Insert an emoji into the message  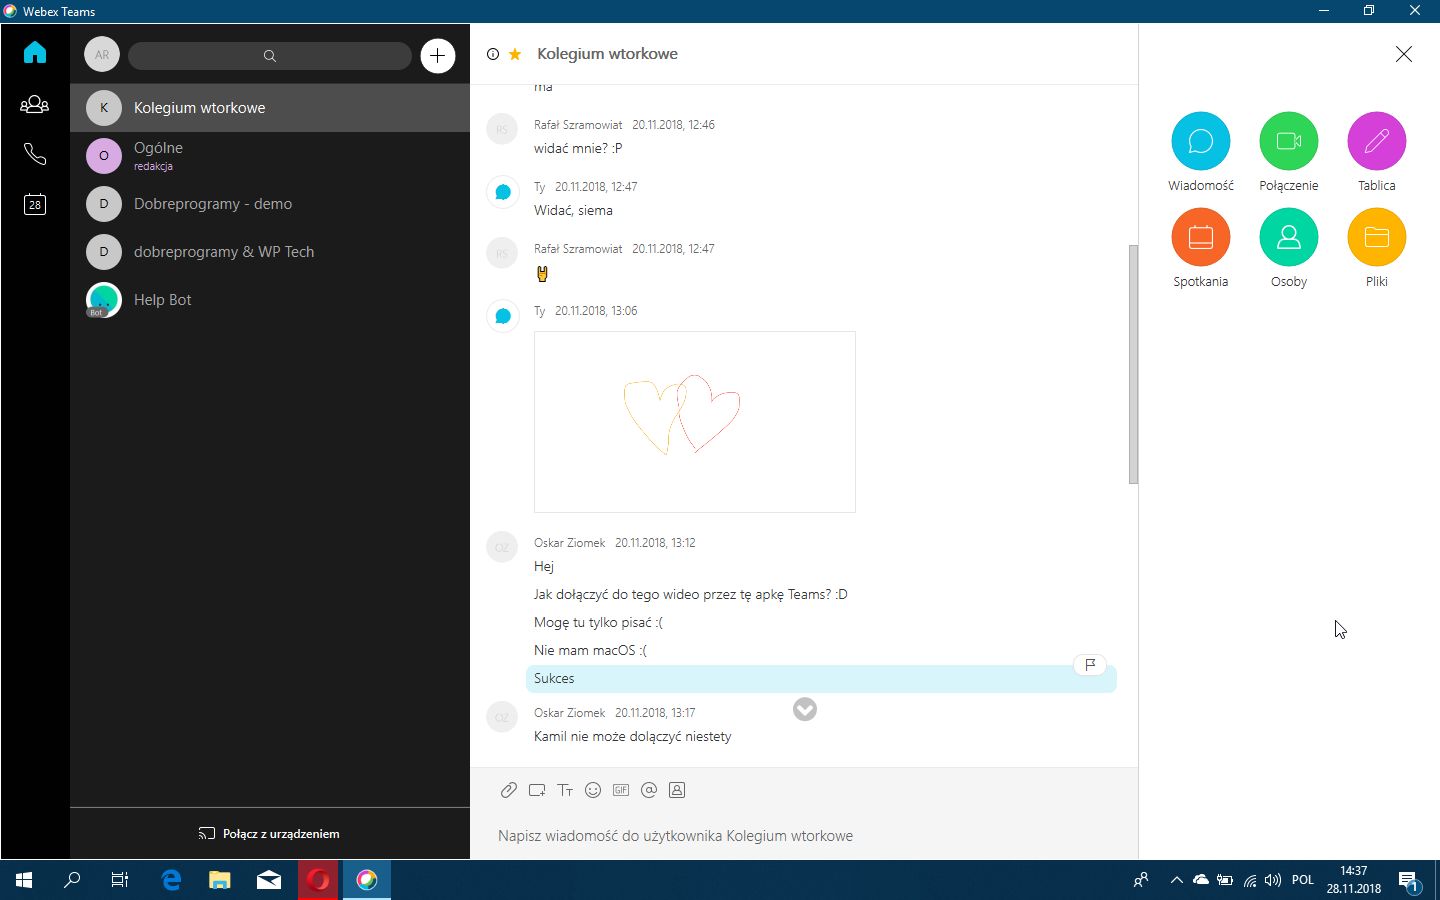[593, 790]
